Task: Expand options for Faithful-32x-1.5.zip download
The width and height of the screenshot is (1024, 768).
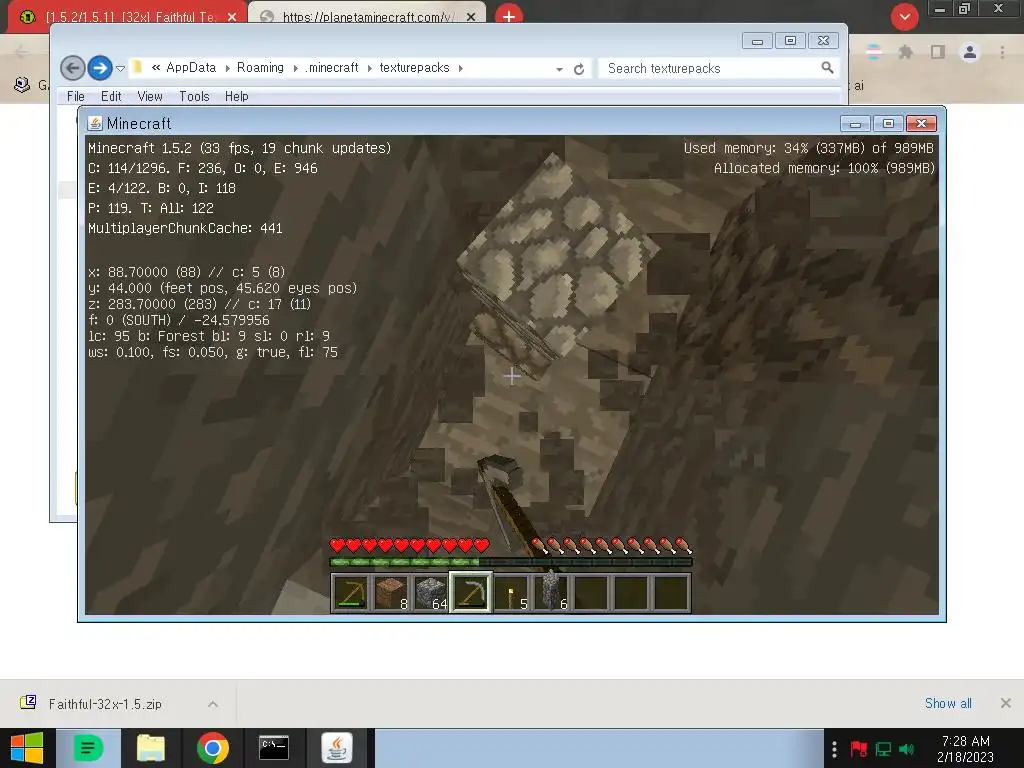Action: coord(213,704)
